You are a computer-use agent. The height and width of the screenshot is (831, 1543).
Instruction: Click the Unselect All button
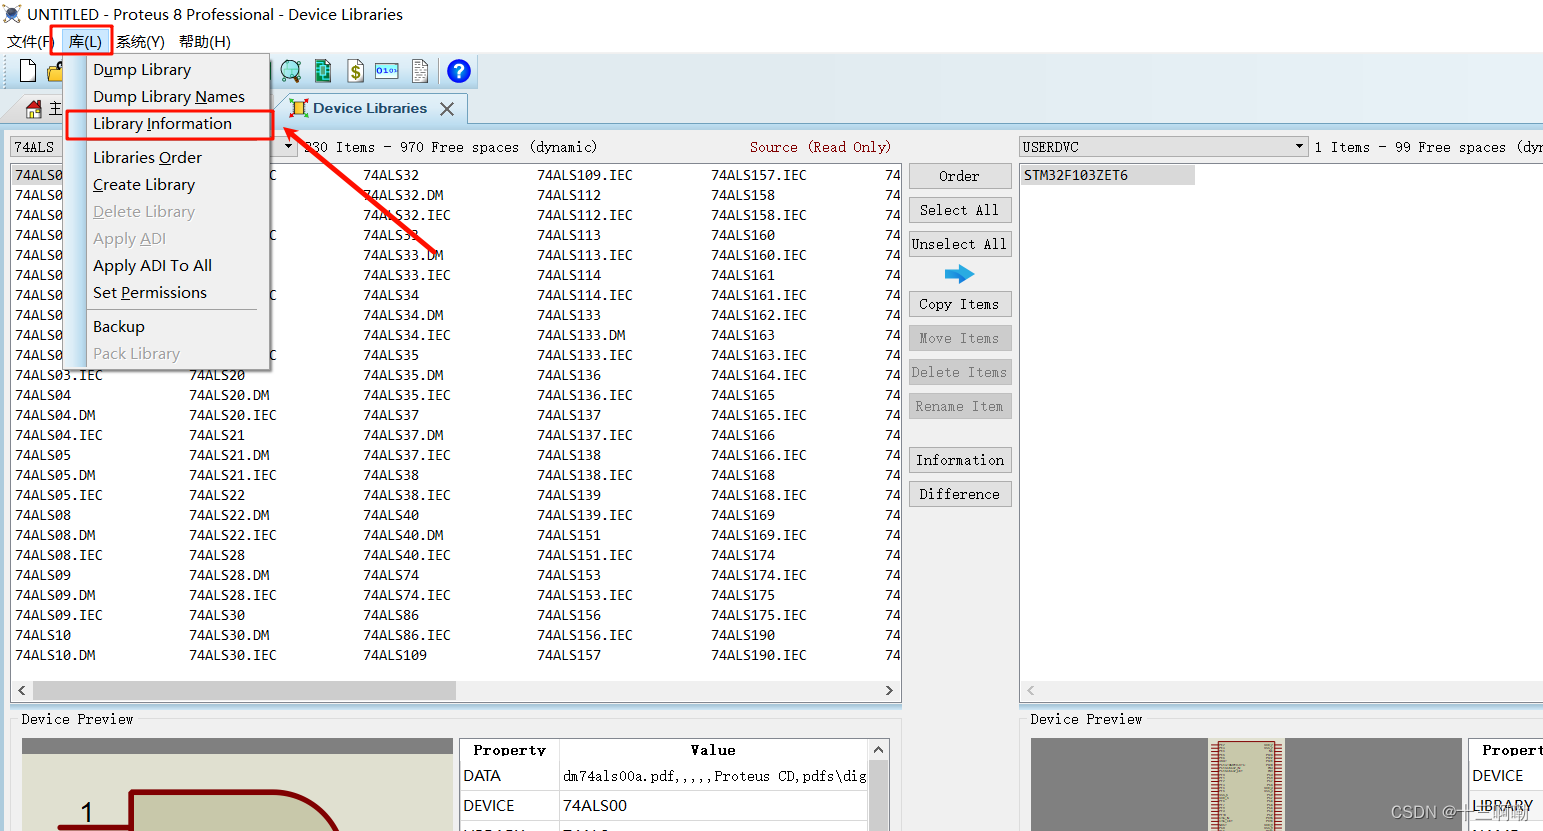point(959,244)
